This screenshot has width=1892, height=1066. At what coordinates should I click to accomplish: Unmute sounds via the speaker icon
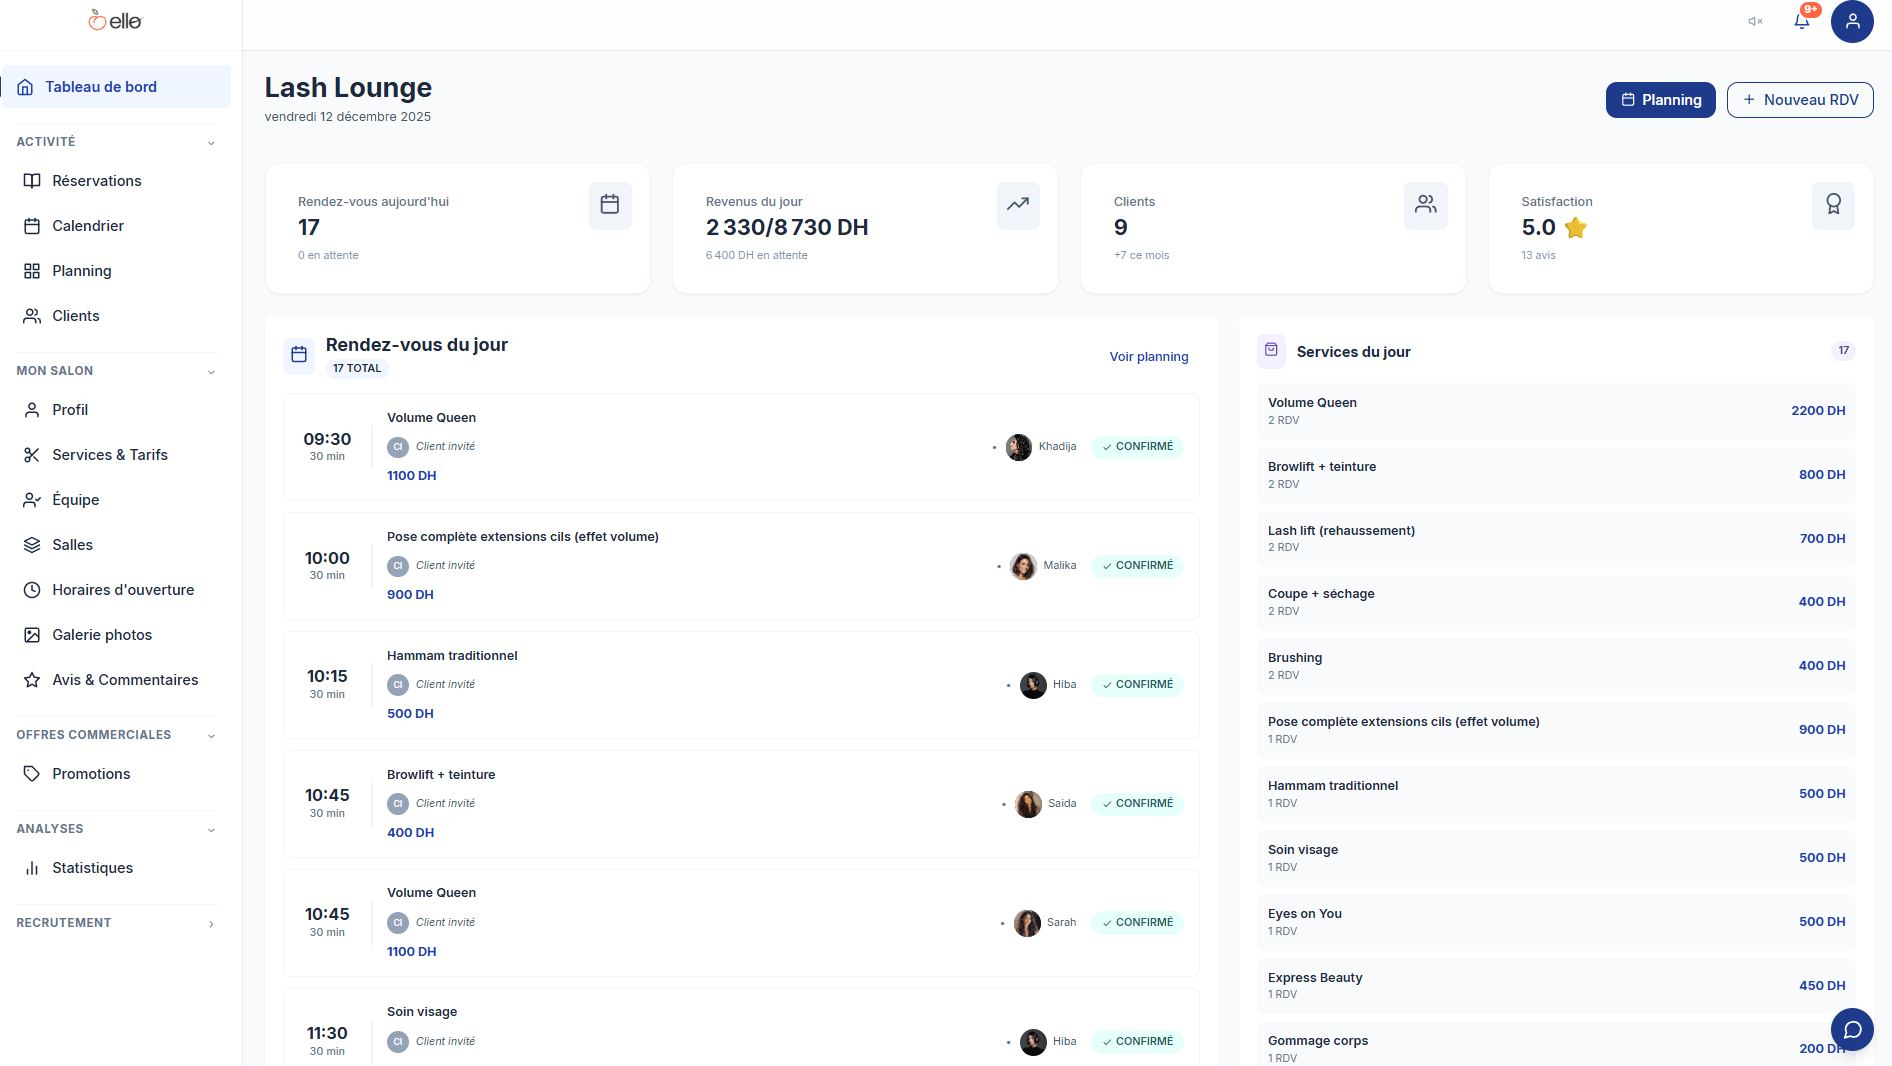click(x=1754, y=21)
